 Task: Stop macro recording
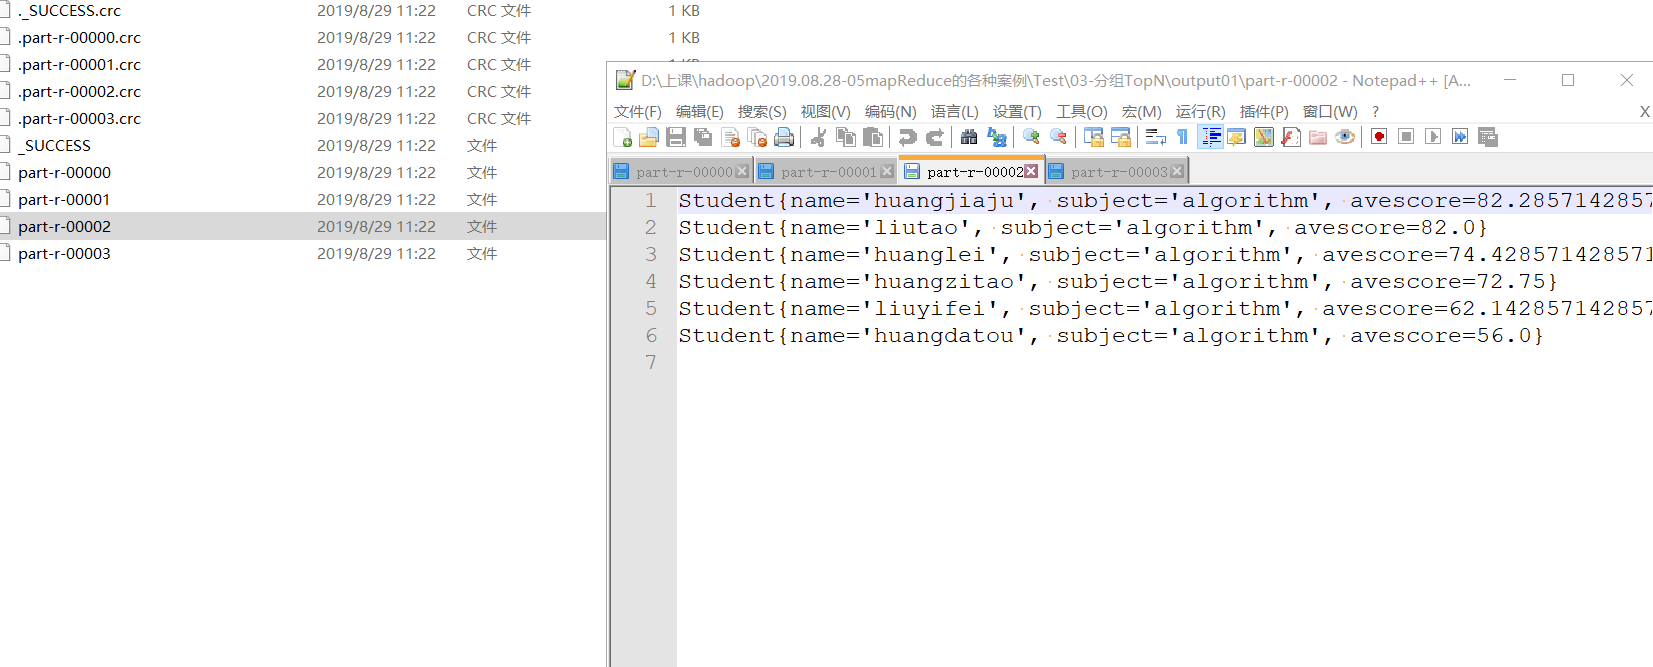point(1406,137)
